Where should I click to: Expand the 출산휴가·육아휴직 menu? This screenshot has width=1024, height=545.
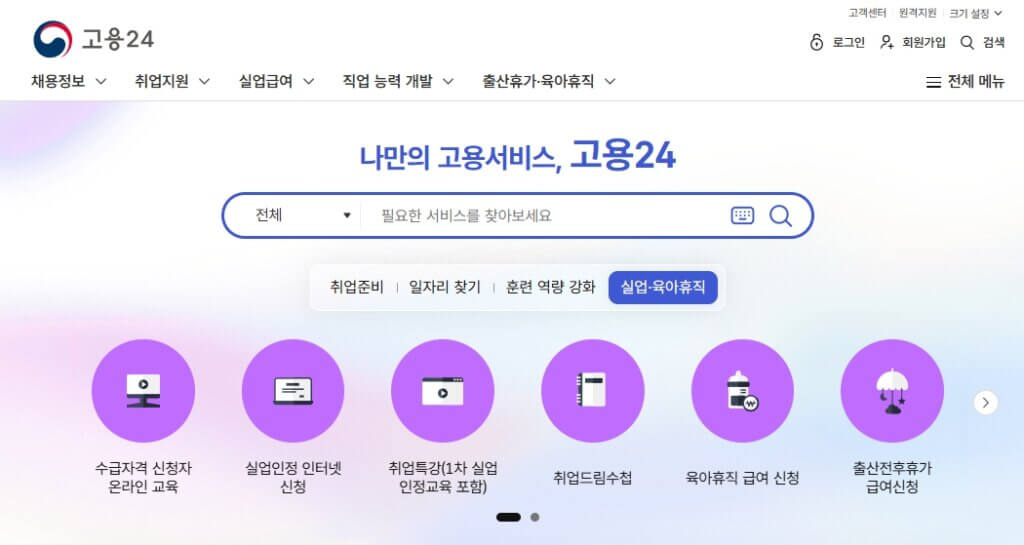tap(549, 82)
